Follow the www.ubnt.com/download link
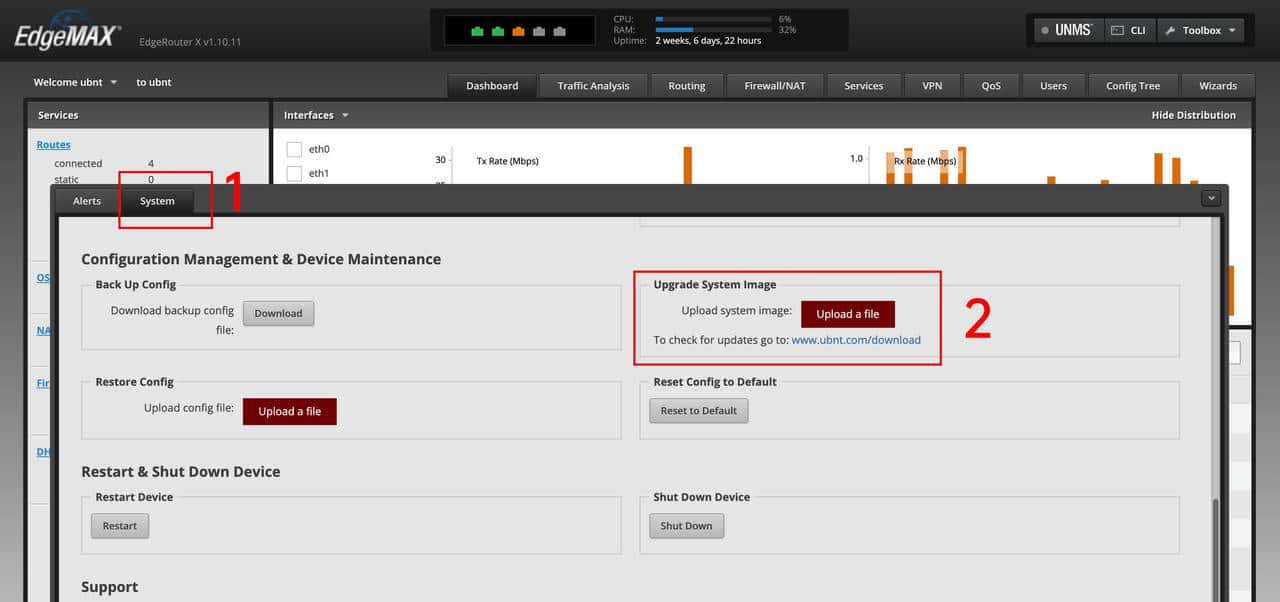 click(x=856, y=340)
